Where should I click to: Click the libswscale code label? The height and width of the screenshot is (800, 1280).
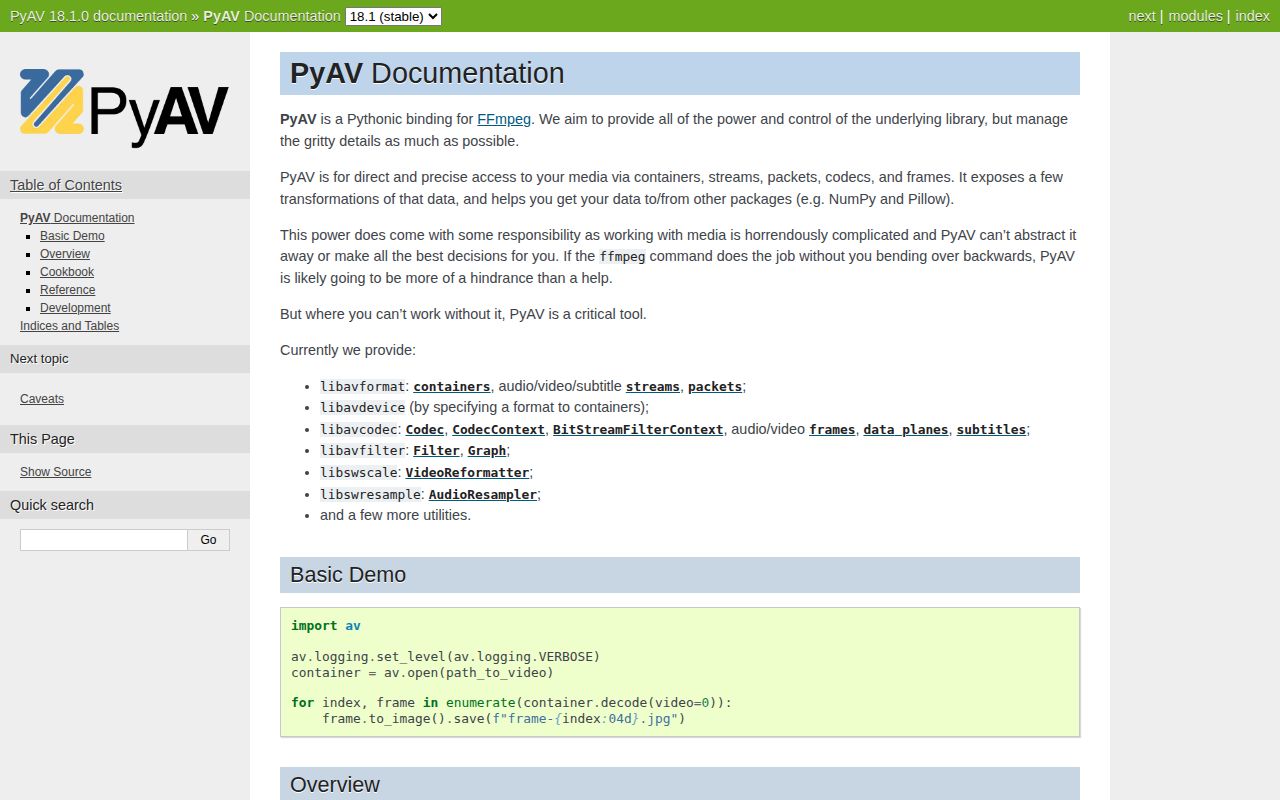click(x=359, y=473)
